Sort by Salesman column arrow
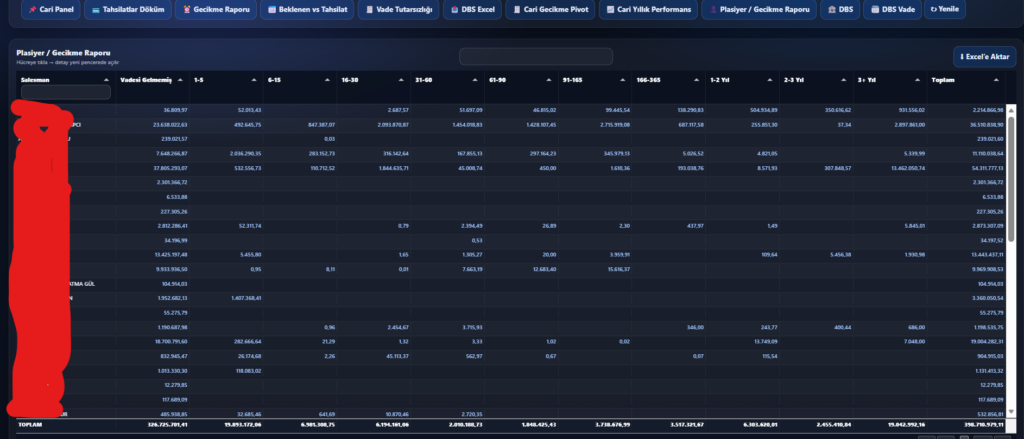This screenshot has width=1024, height=439. pos(106,80)
